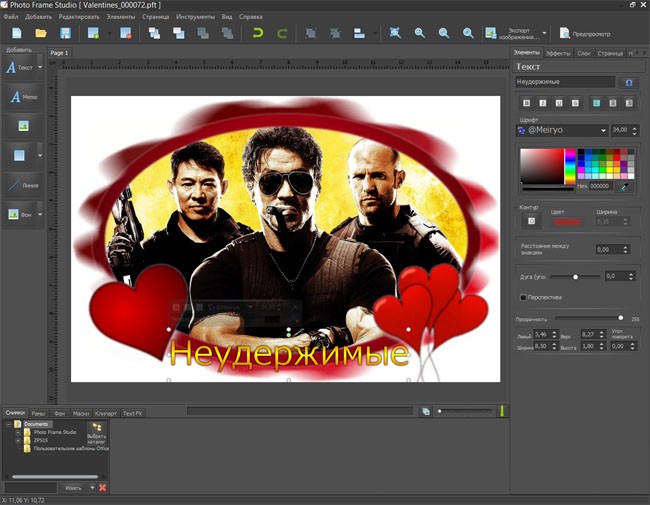Image resolution: width=650 pixels, height=505 pixels.
Task: Add a picture element from the left panel
Action: click(x=23, y=126)
